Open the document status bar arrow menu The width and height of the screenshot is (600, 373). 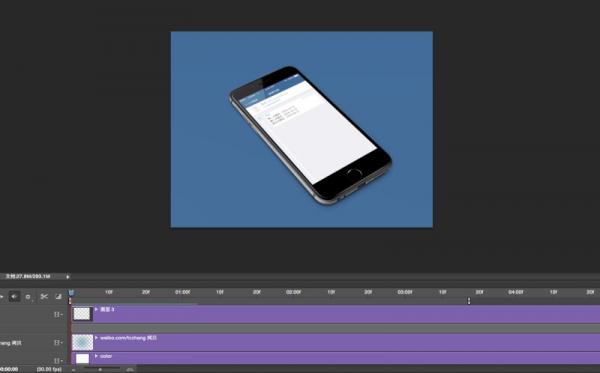click(x=68, y=277)
